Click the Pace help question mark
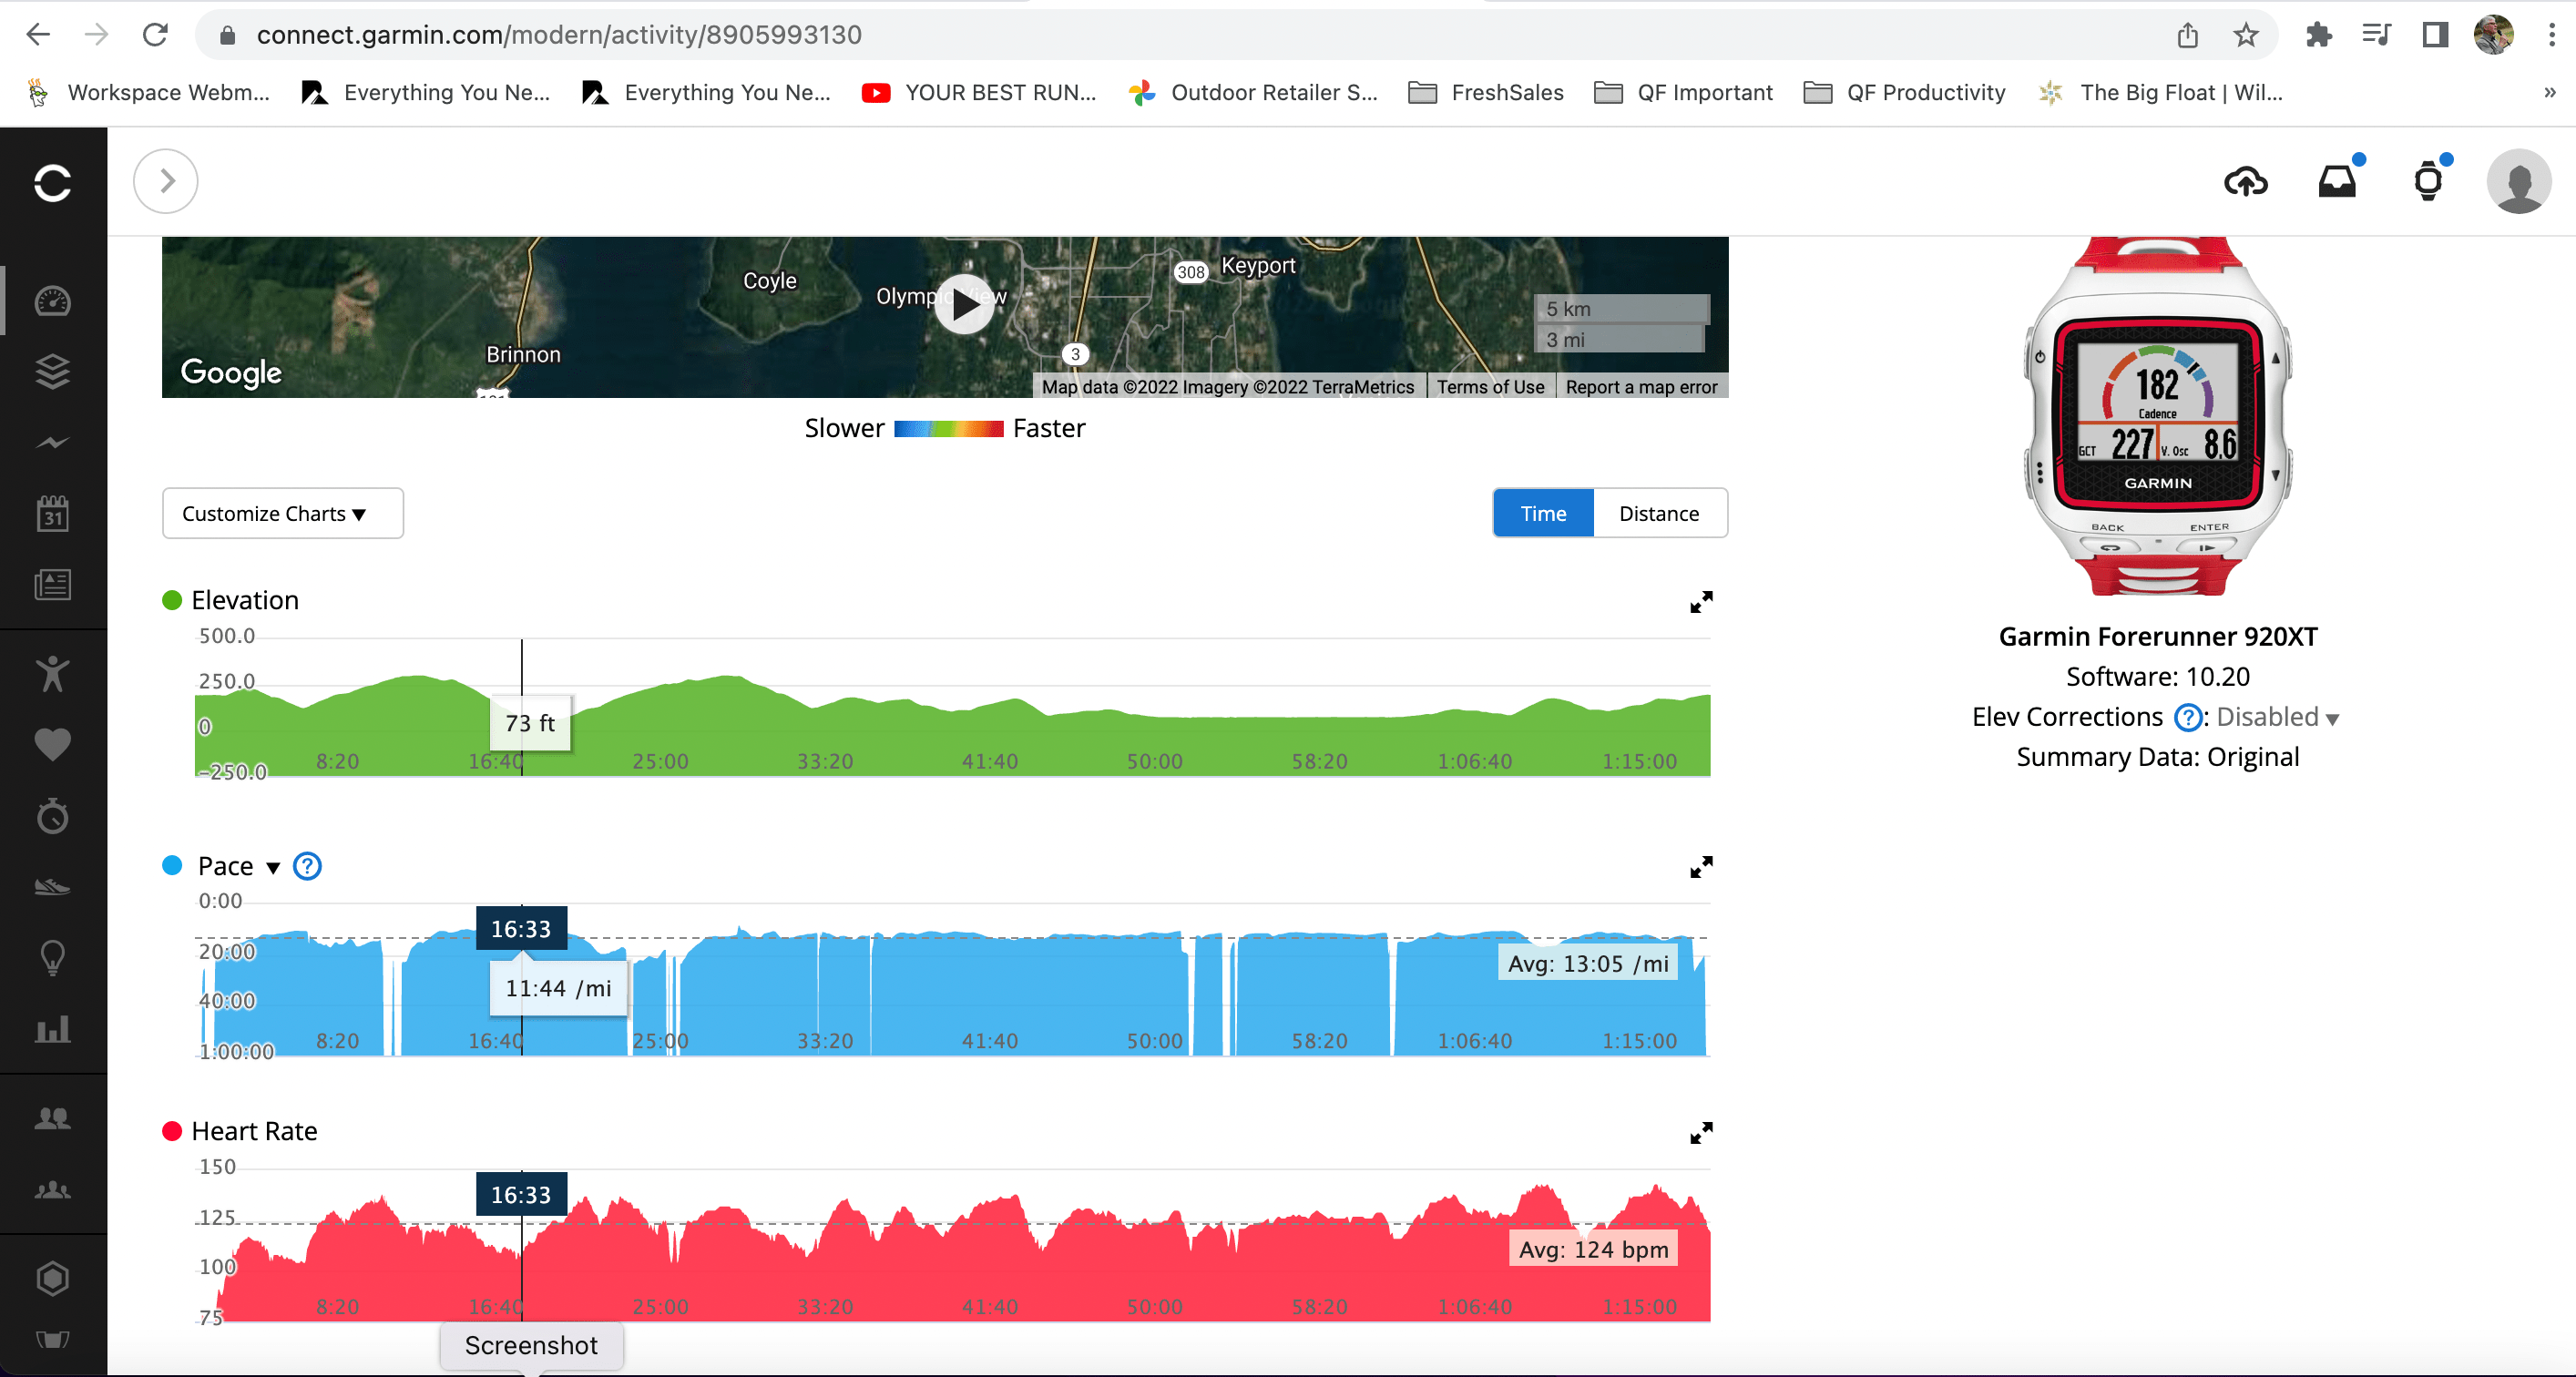The image size is (2576, 1377). [x=307, y=866]
